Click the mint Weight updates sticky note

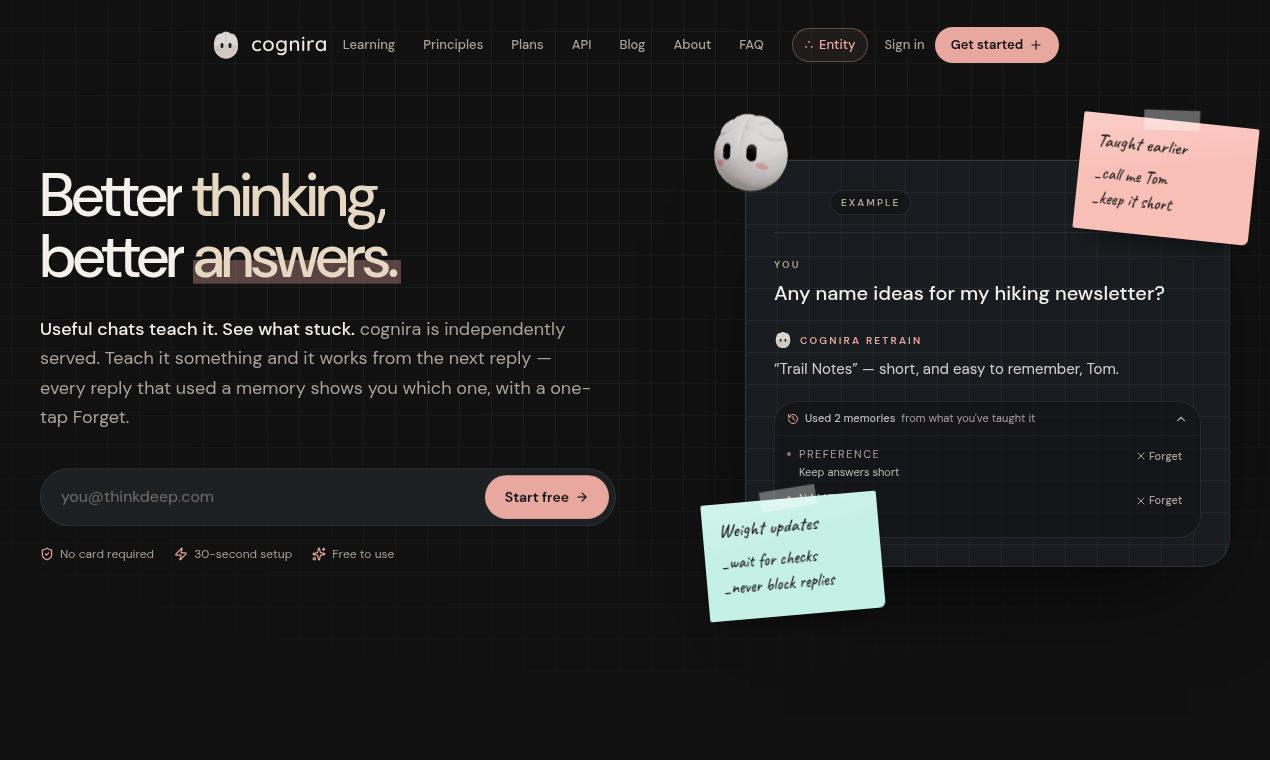793,556
